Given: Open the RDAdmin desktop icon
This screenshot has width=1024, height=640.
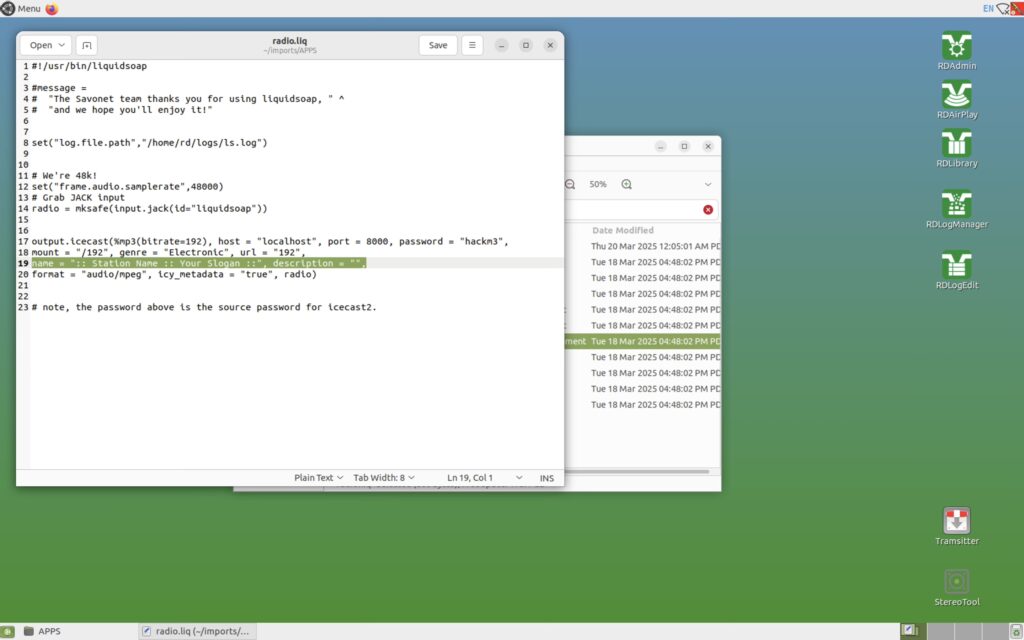Looking at the screenshot, I should click(x=956, y=50).
